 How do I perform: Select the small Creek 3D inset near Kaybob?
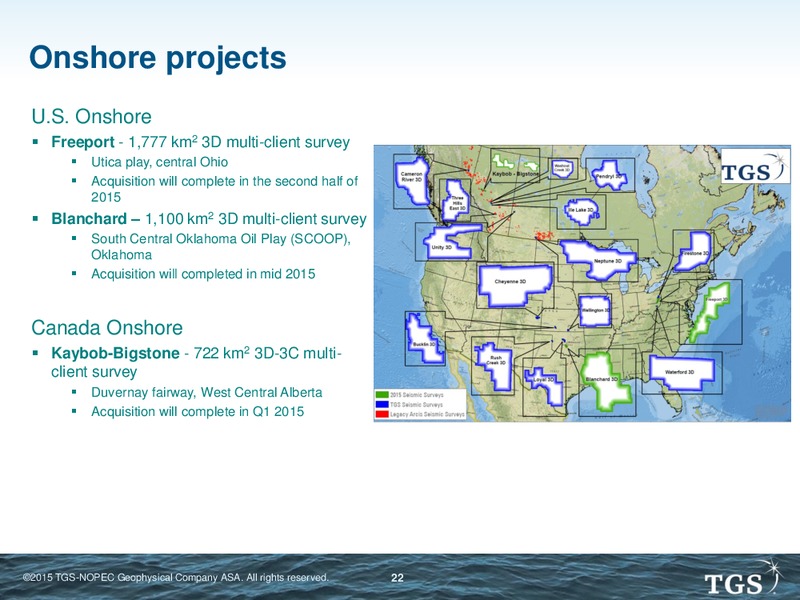(562, 168)
